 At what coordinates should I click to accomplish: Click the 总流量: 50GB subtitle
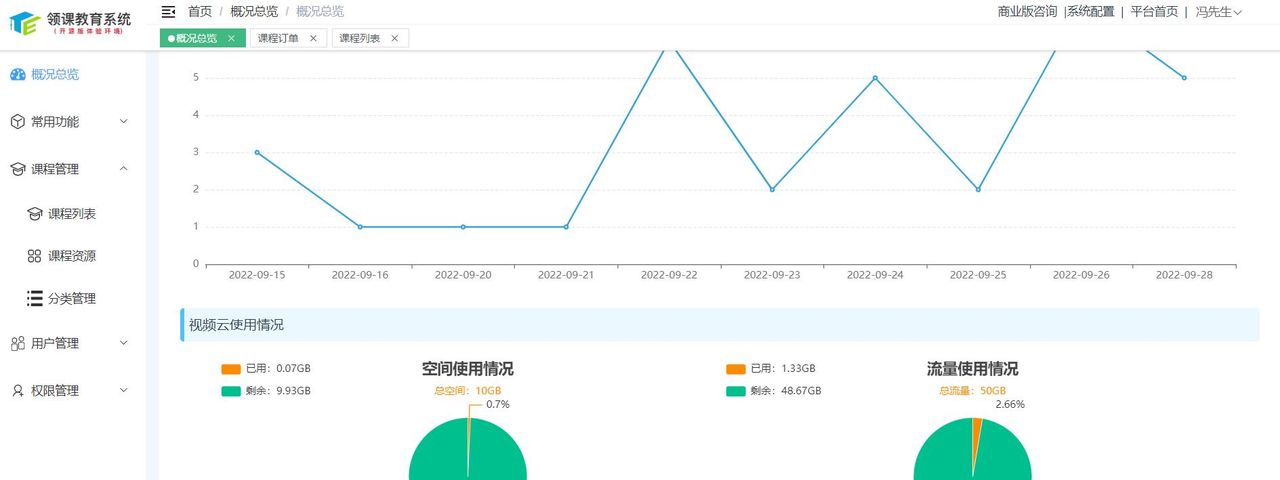tap(973, 390)
